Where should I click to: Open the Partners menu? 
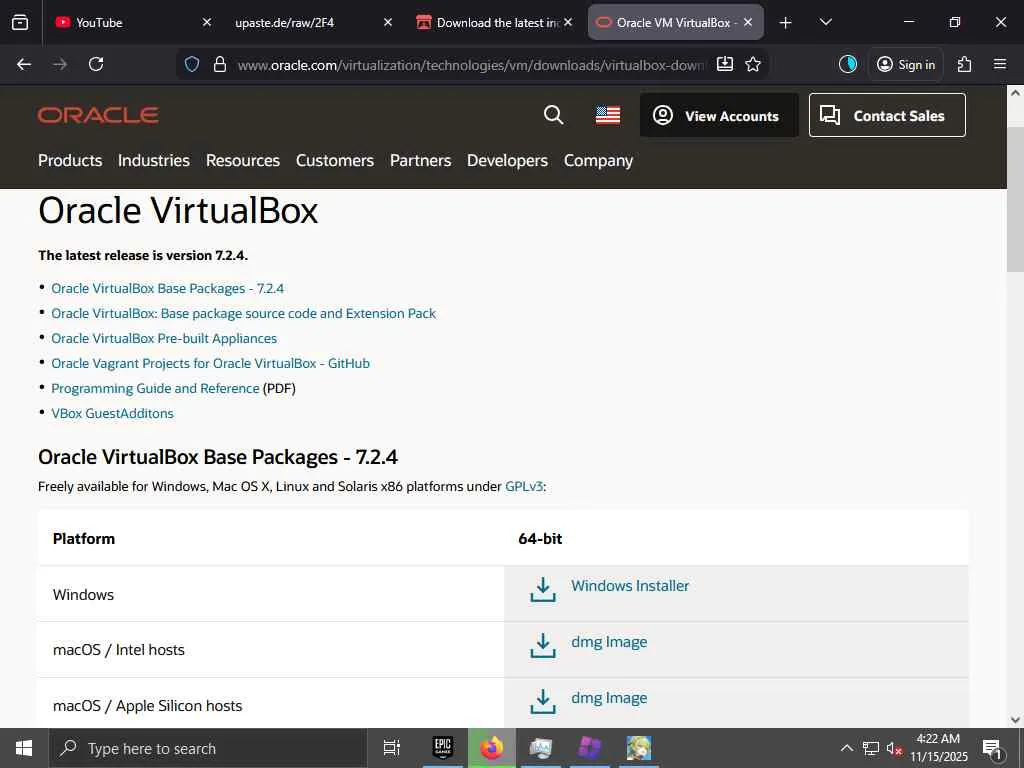(x=421, y=161)
